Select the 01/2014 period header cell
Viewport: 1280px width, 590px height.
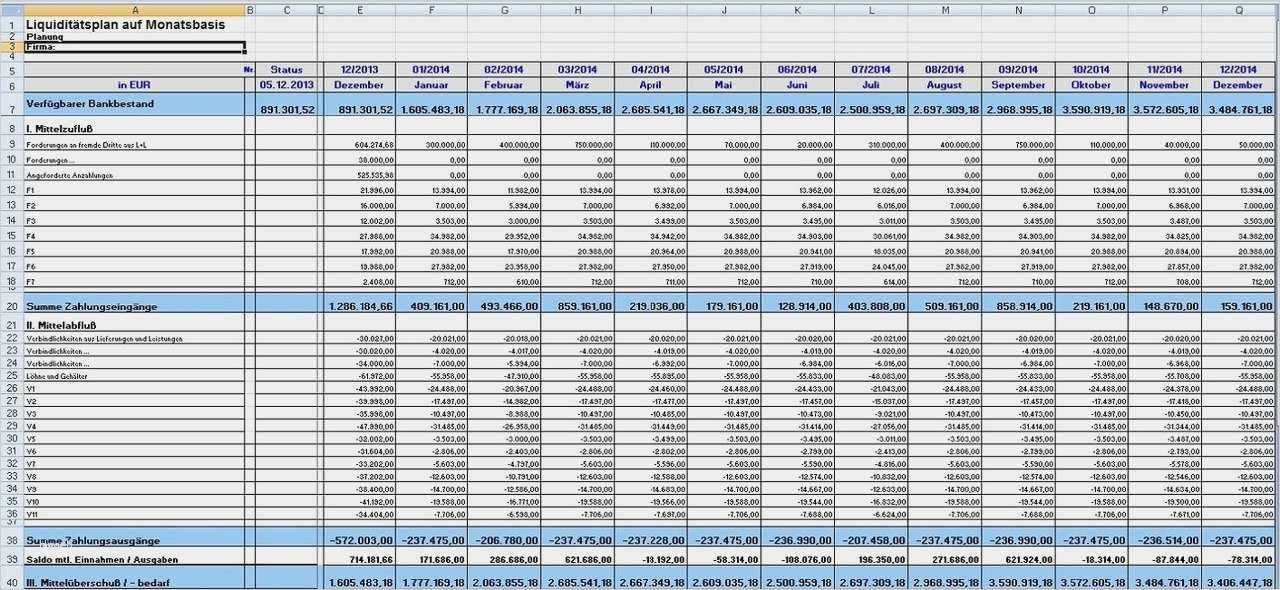[x=431, y=70]
